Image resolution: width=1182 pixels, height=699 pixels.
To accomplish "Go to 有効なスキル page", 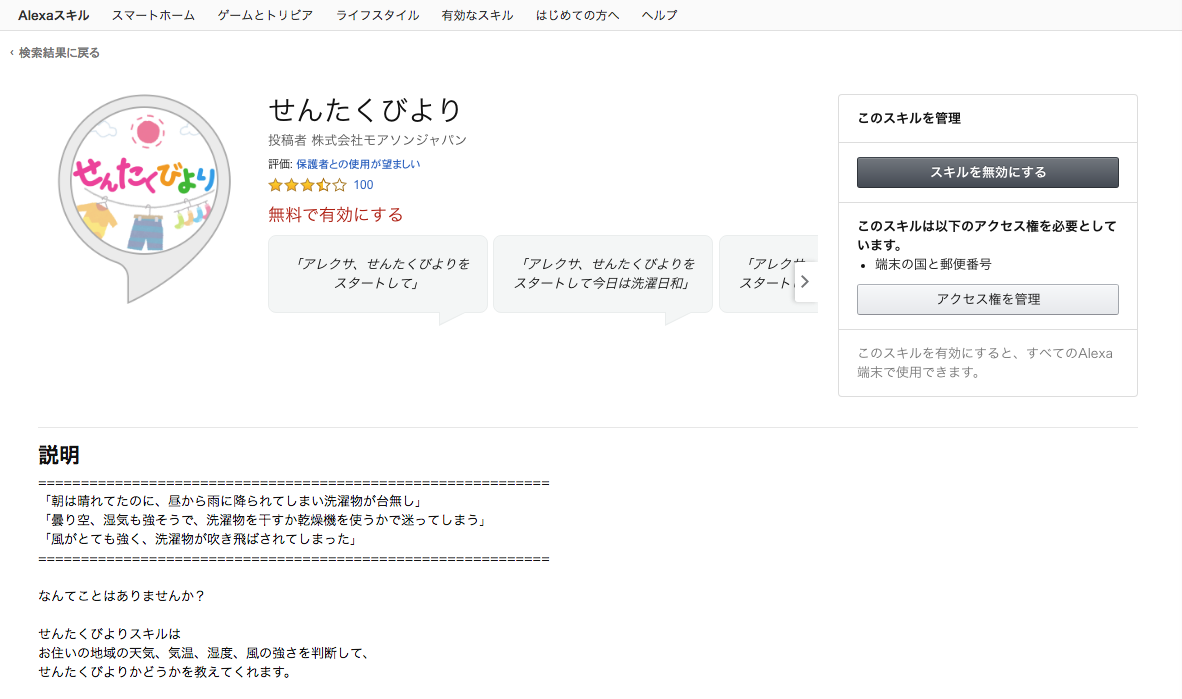I will (477, 15).
